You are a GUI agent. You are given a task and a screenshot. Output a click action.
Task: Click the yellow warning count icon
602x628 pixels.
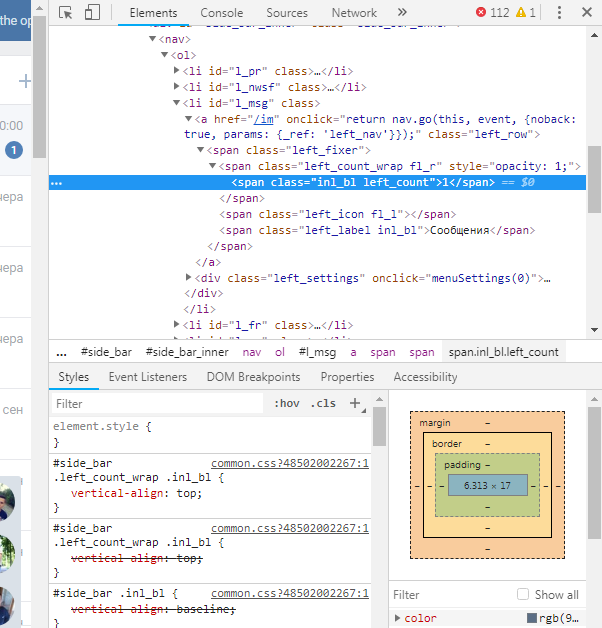tap(521, 13)
